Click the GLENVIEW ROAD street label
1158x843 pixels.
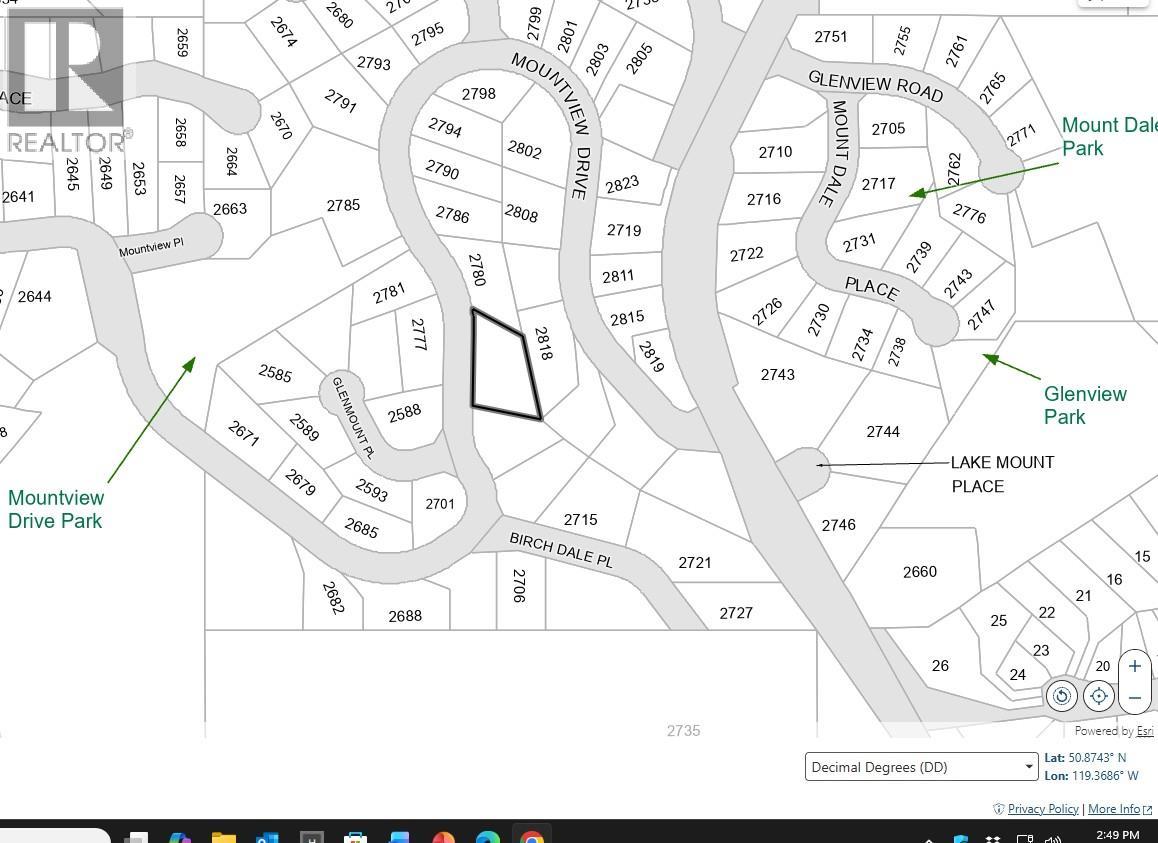(x=876, y=86)
